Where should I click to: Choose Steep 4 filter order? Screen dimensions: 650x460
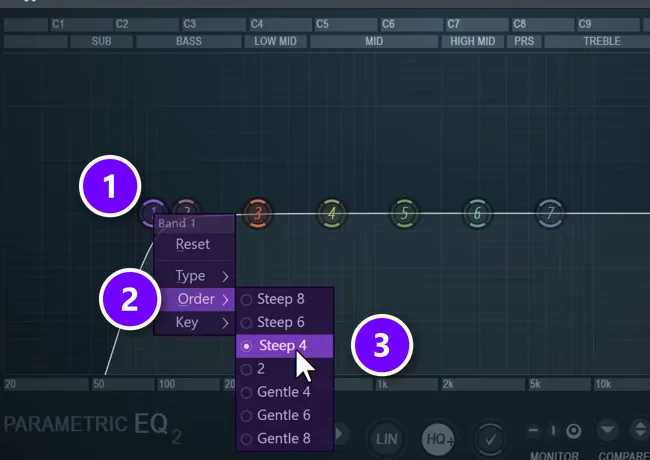click(285, 346)
